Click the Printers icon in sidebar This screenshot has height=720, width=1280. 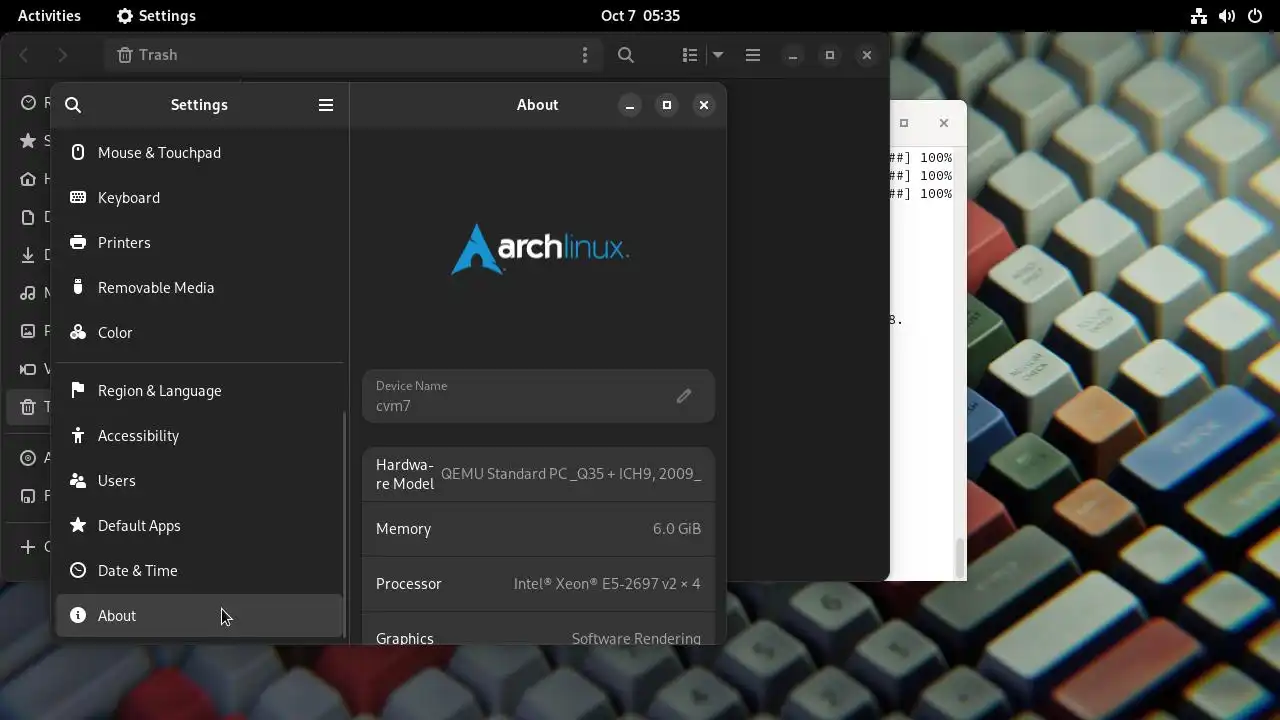click(x=78, y=242)
